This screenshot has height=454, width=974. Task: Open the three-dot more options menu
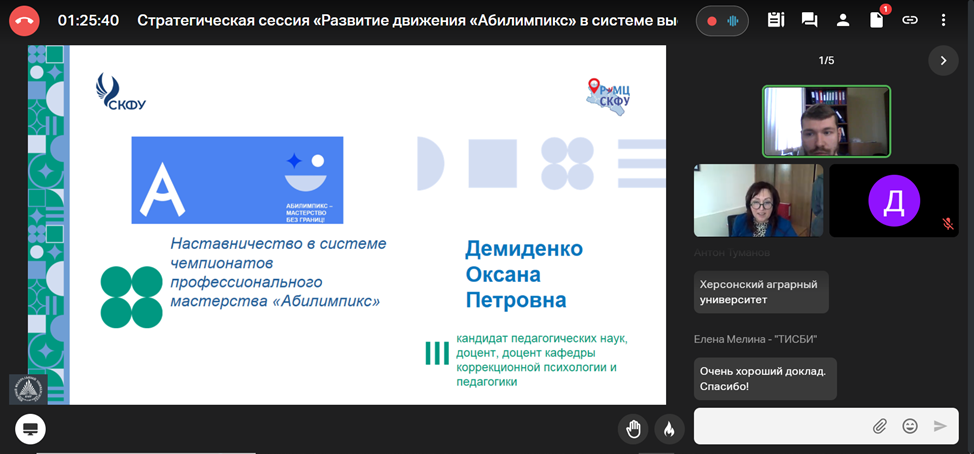point(943,20)
